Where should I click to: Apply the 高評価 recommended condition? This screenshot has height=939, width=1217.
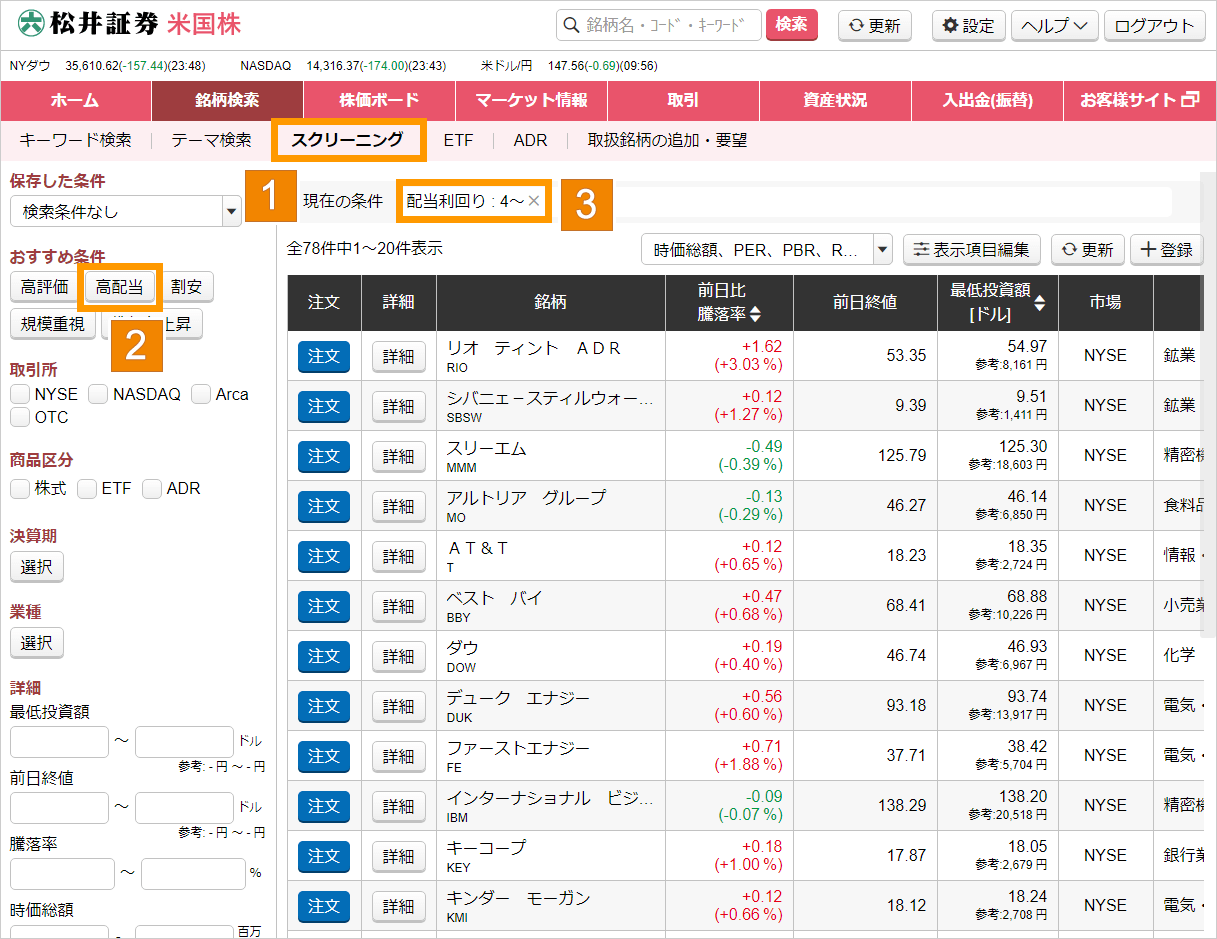45,287
